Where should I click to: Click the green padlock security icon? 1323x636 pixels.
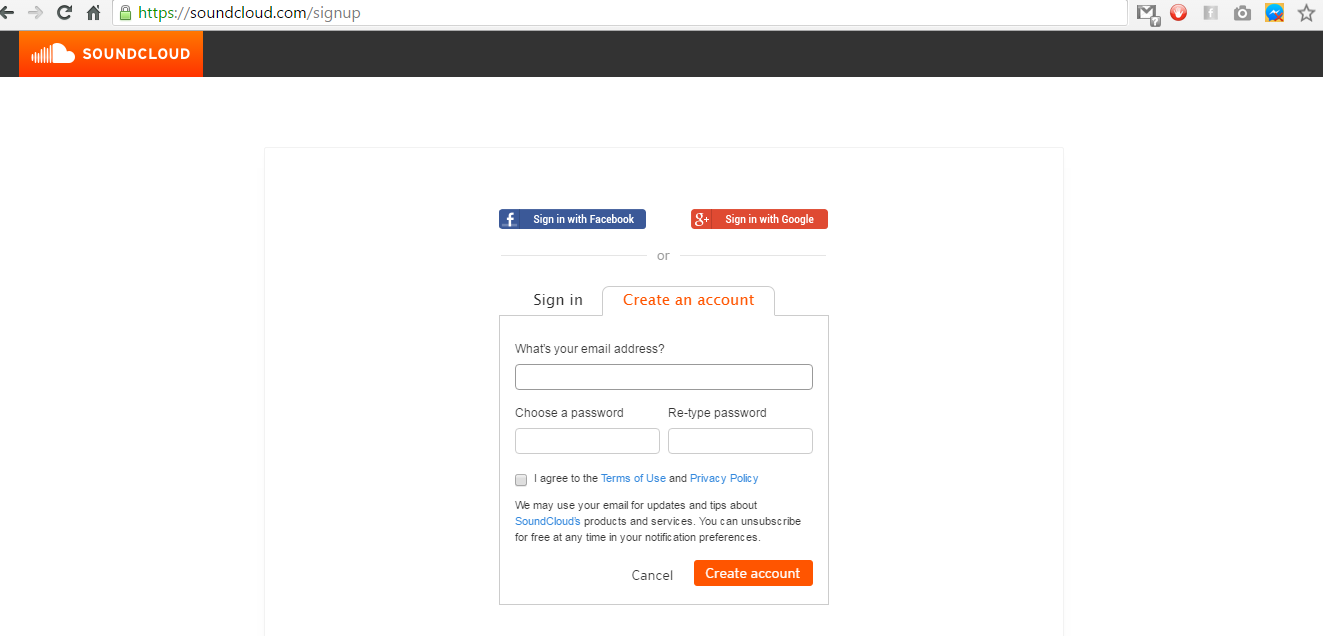pyautogui.click(x=125, y=13)
